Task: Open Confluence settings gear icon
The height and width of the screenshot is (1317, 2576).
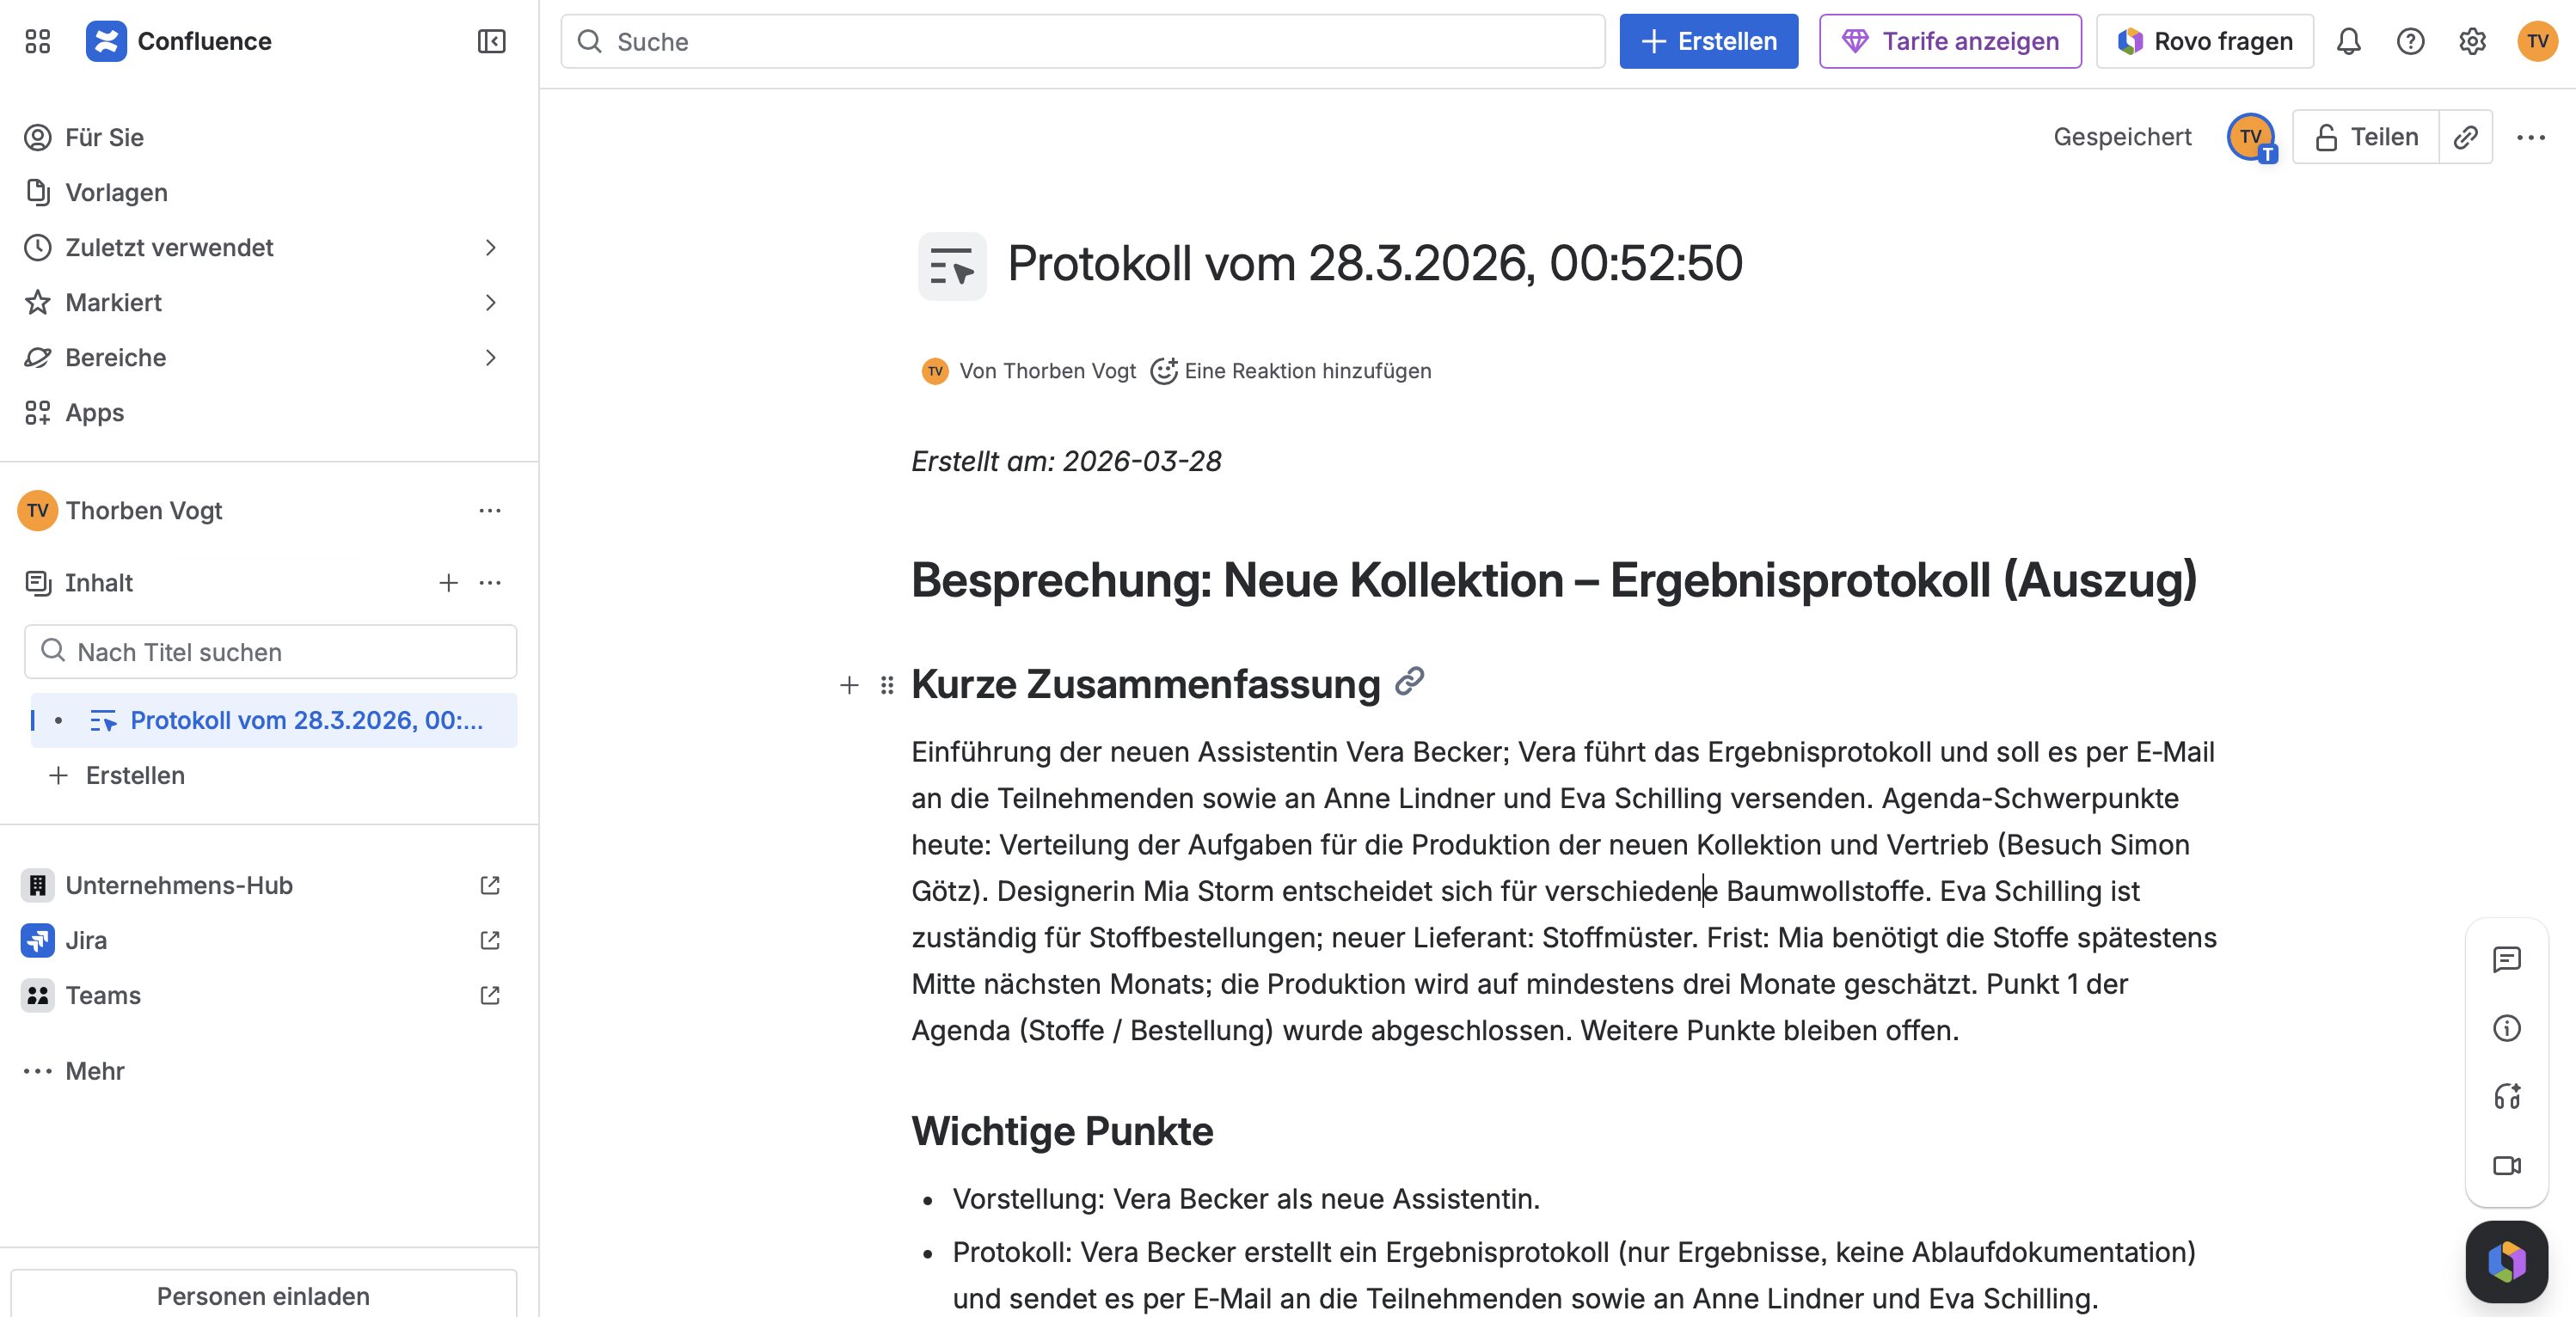Action: coord(2472,41)
